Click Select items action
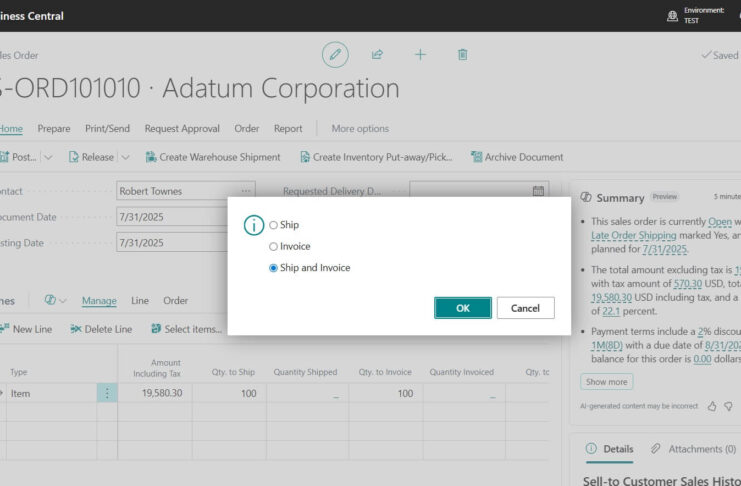741x486 pixels. pos(187,329)
